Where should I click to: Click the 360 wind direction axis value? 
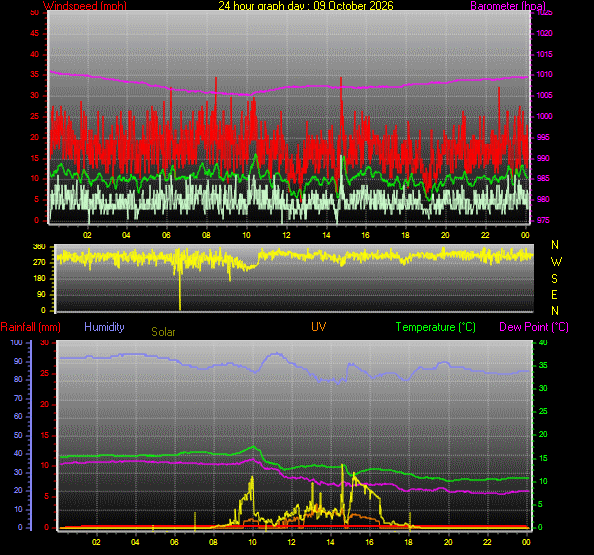click(x=39, y=247)
